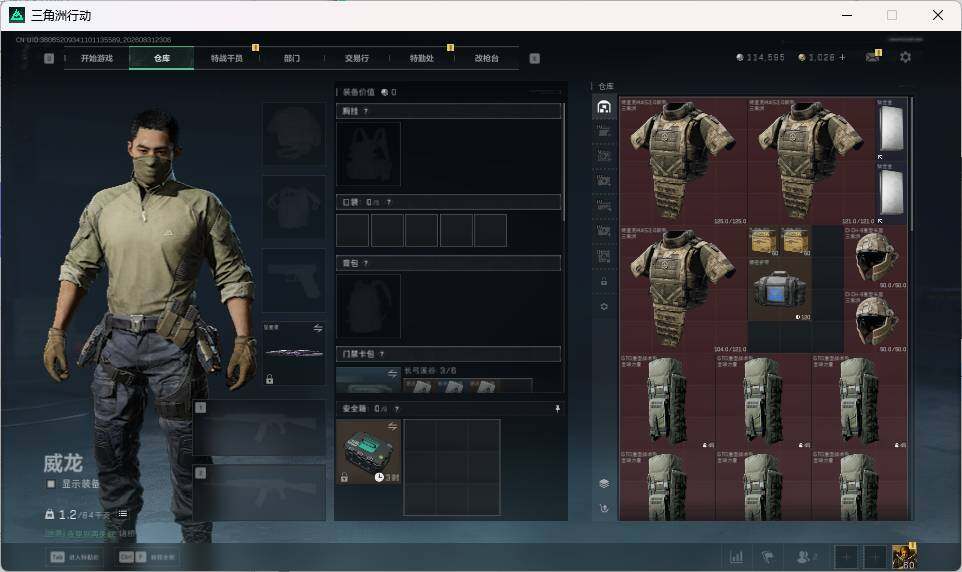Swap the keycard pack using arrows icon
Image resolution: width=962 pixels, height=572 pixels.
tap(393, 373)
